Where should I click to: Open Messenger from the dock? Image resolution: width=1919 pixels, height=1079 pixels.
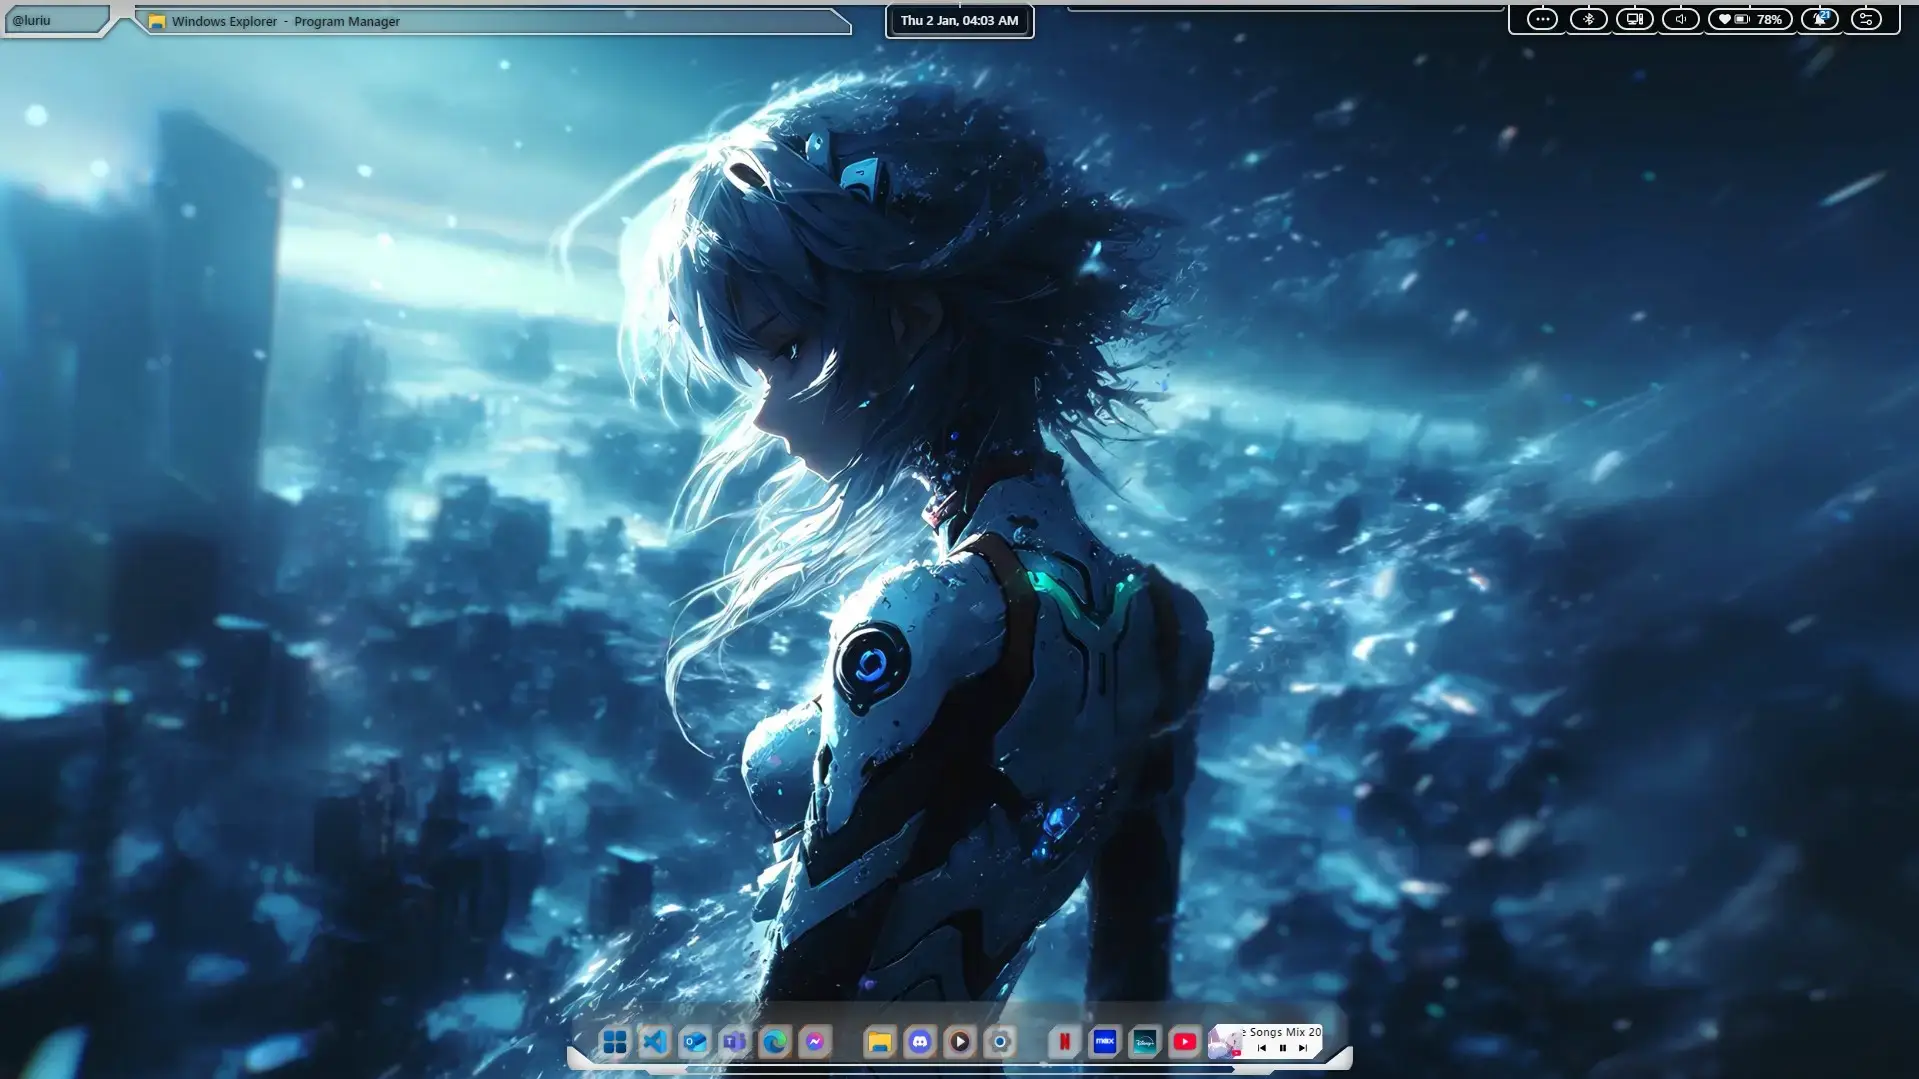pyautogui.click(x=818, y=1042)
